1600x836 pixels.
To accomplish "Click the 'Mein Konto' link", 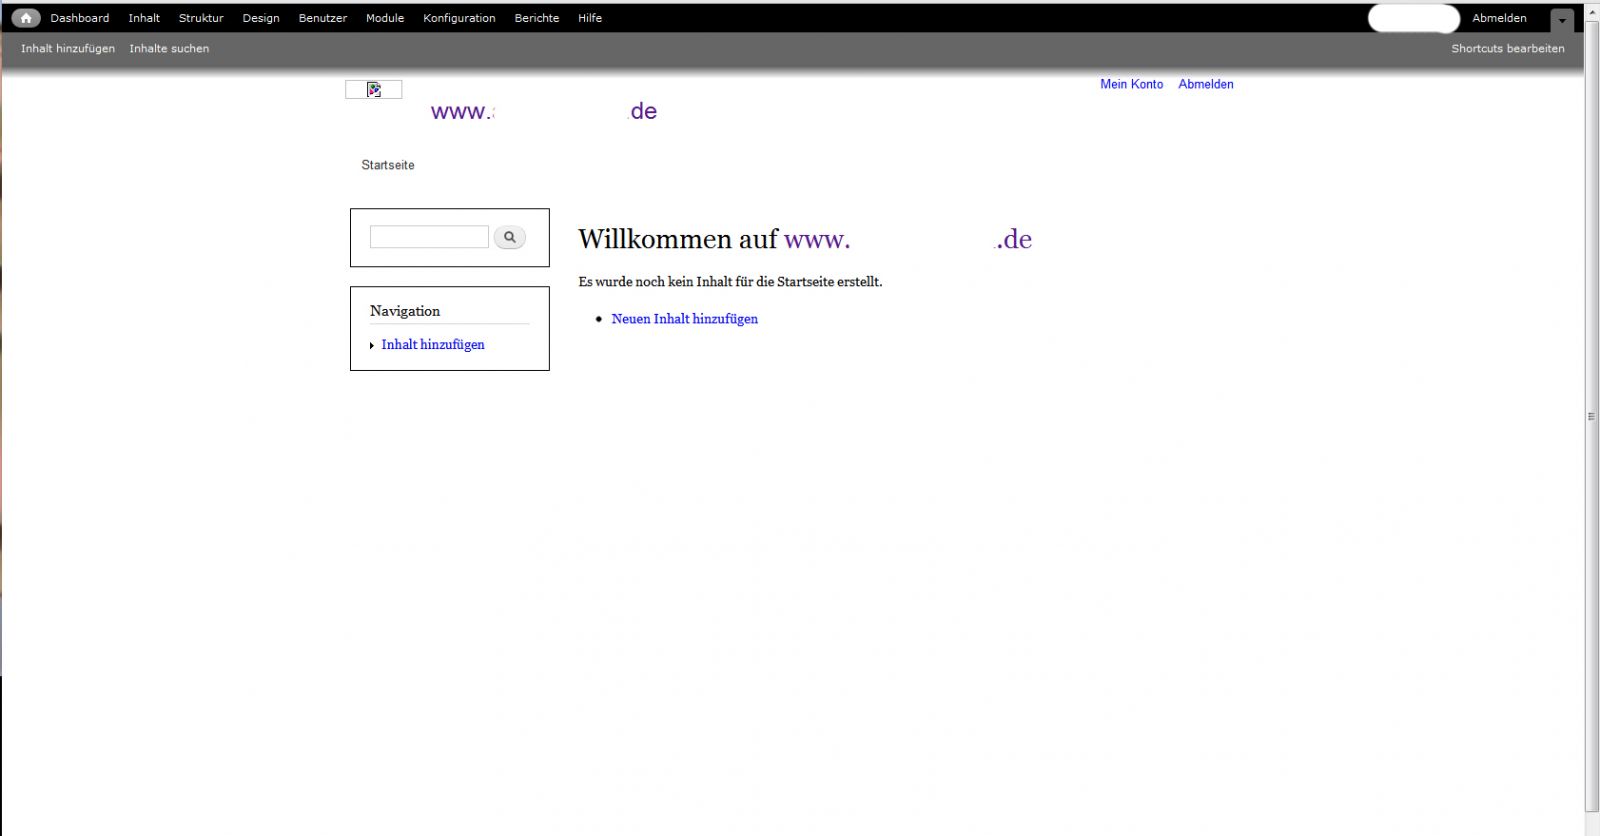I will click(x=1131, y=84).
